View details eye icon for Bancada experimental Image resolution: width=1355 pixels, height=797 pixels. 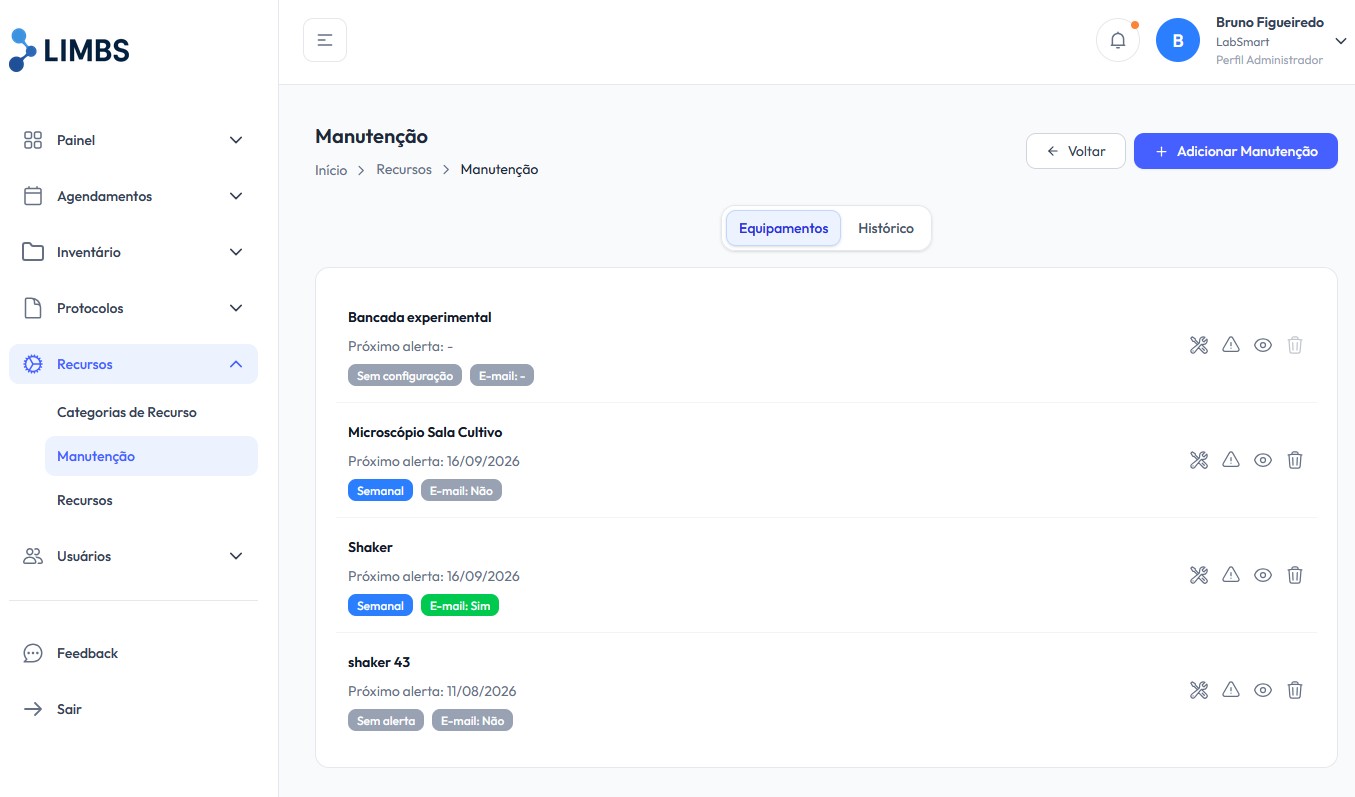point(1263,345)
